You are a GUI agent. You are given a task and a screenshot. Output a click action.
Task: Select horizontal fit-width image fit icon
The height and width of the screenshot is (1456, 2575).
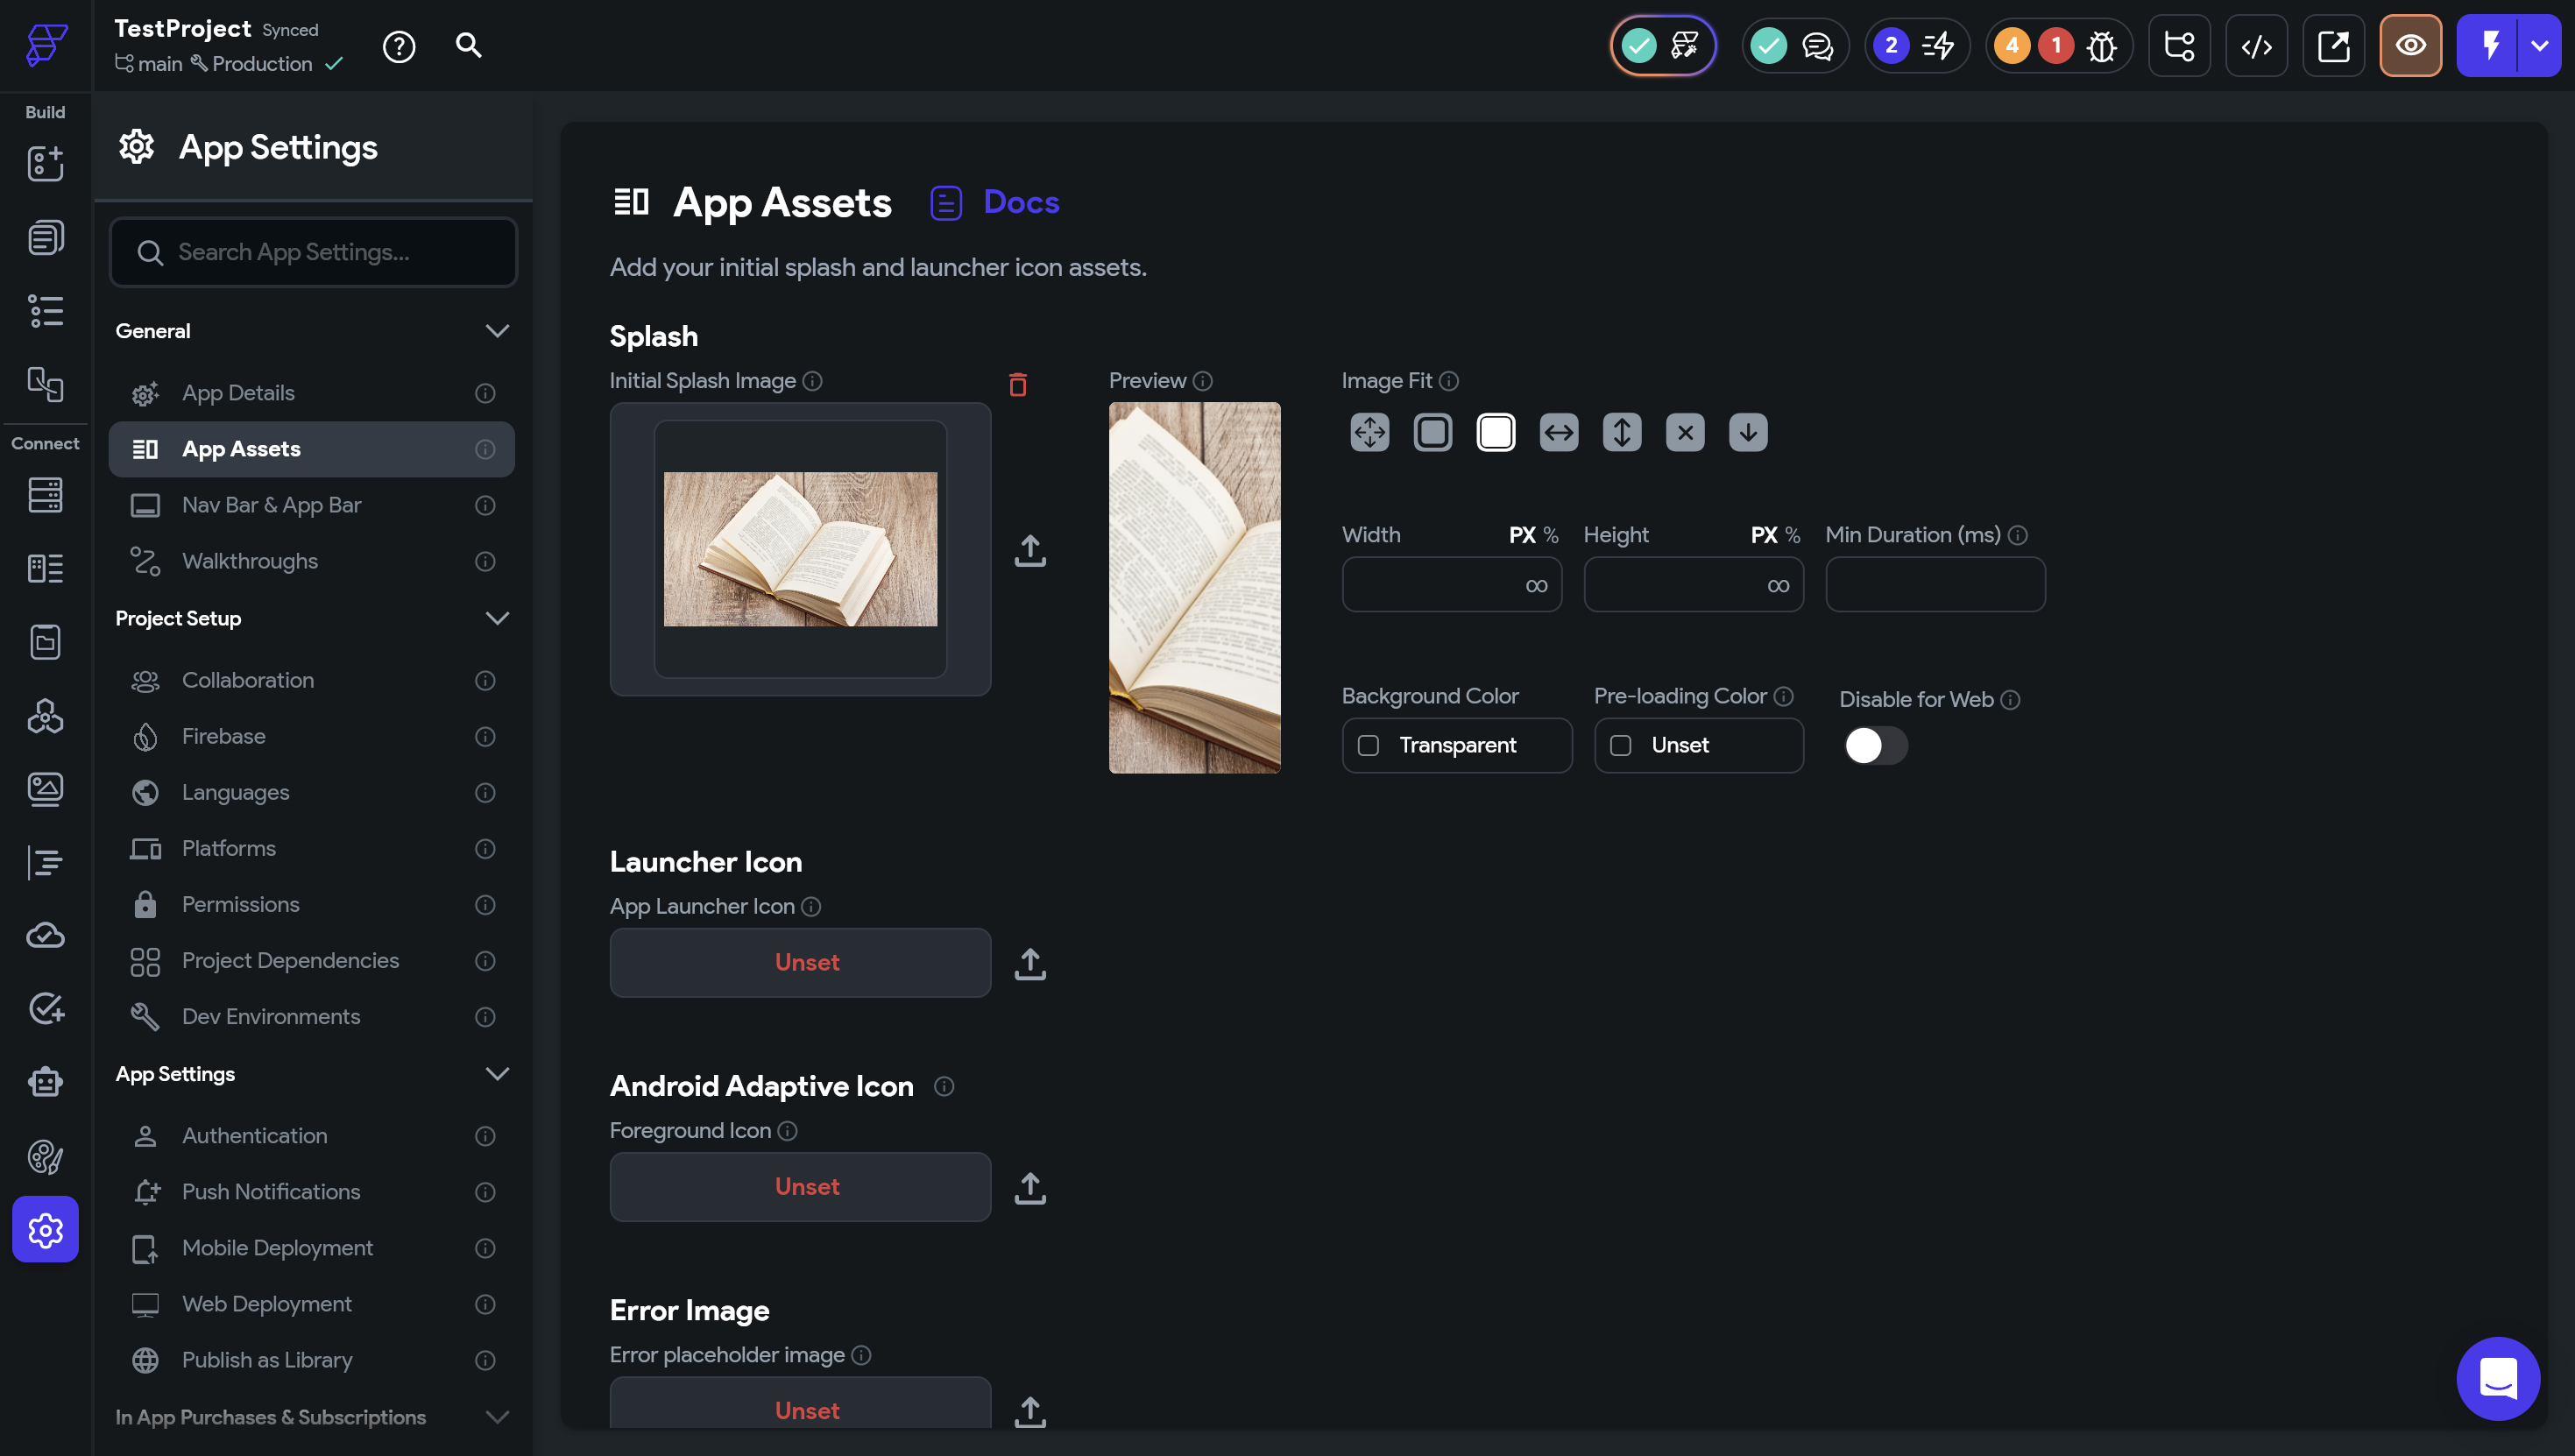(x=1558, y=432)
